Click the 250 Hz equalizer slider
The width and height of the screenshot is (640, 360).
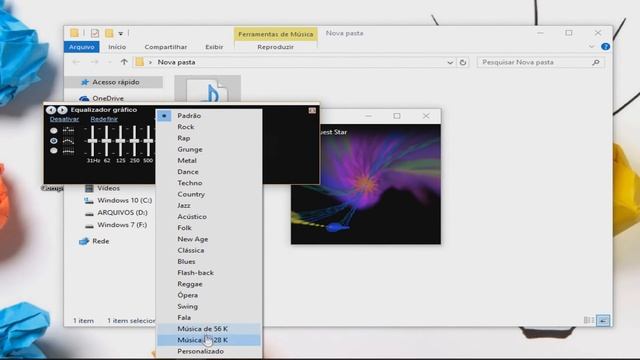tap(134, 141)
